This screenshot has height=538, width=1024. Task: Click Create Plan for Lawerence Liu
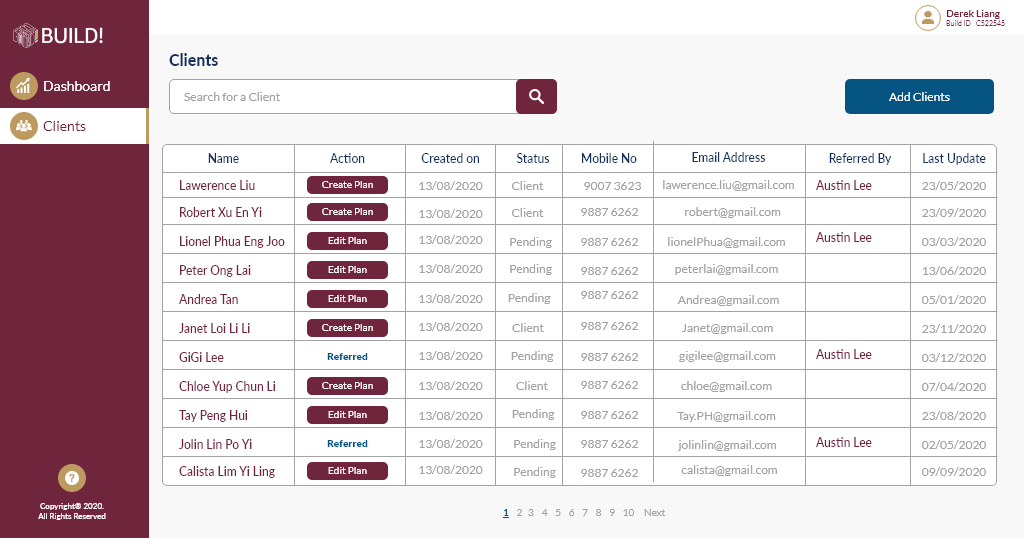347,184
